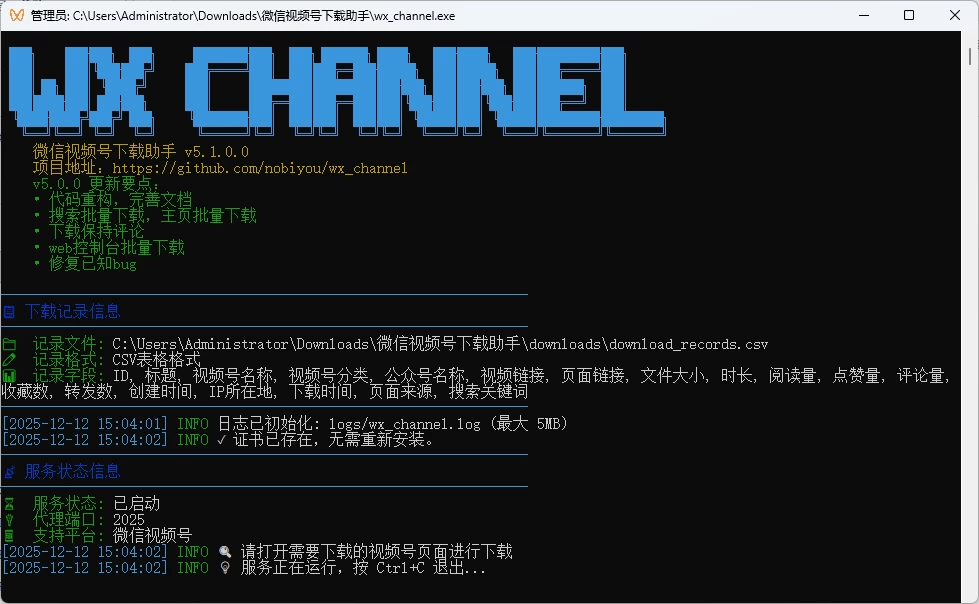The height and width of the screenshot is (604, 979).
Task: Click the wx_channel app icon in title bar
Action: click(x=16, y=15)
